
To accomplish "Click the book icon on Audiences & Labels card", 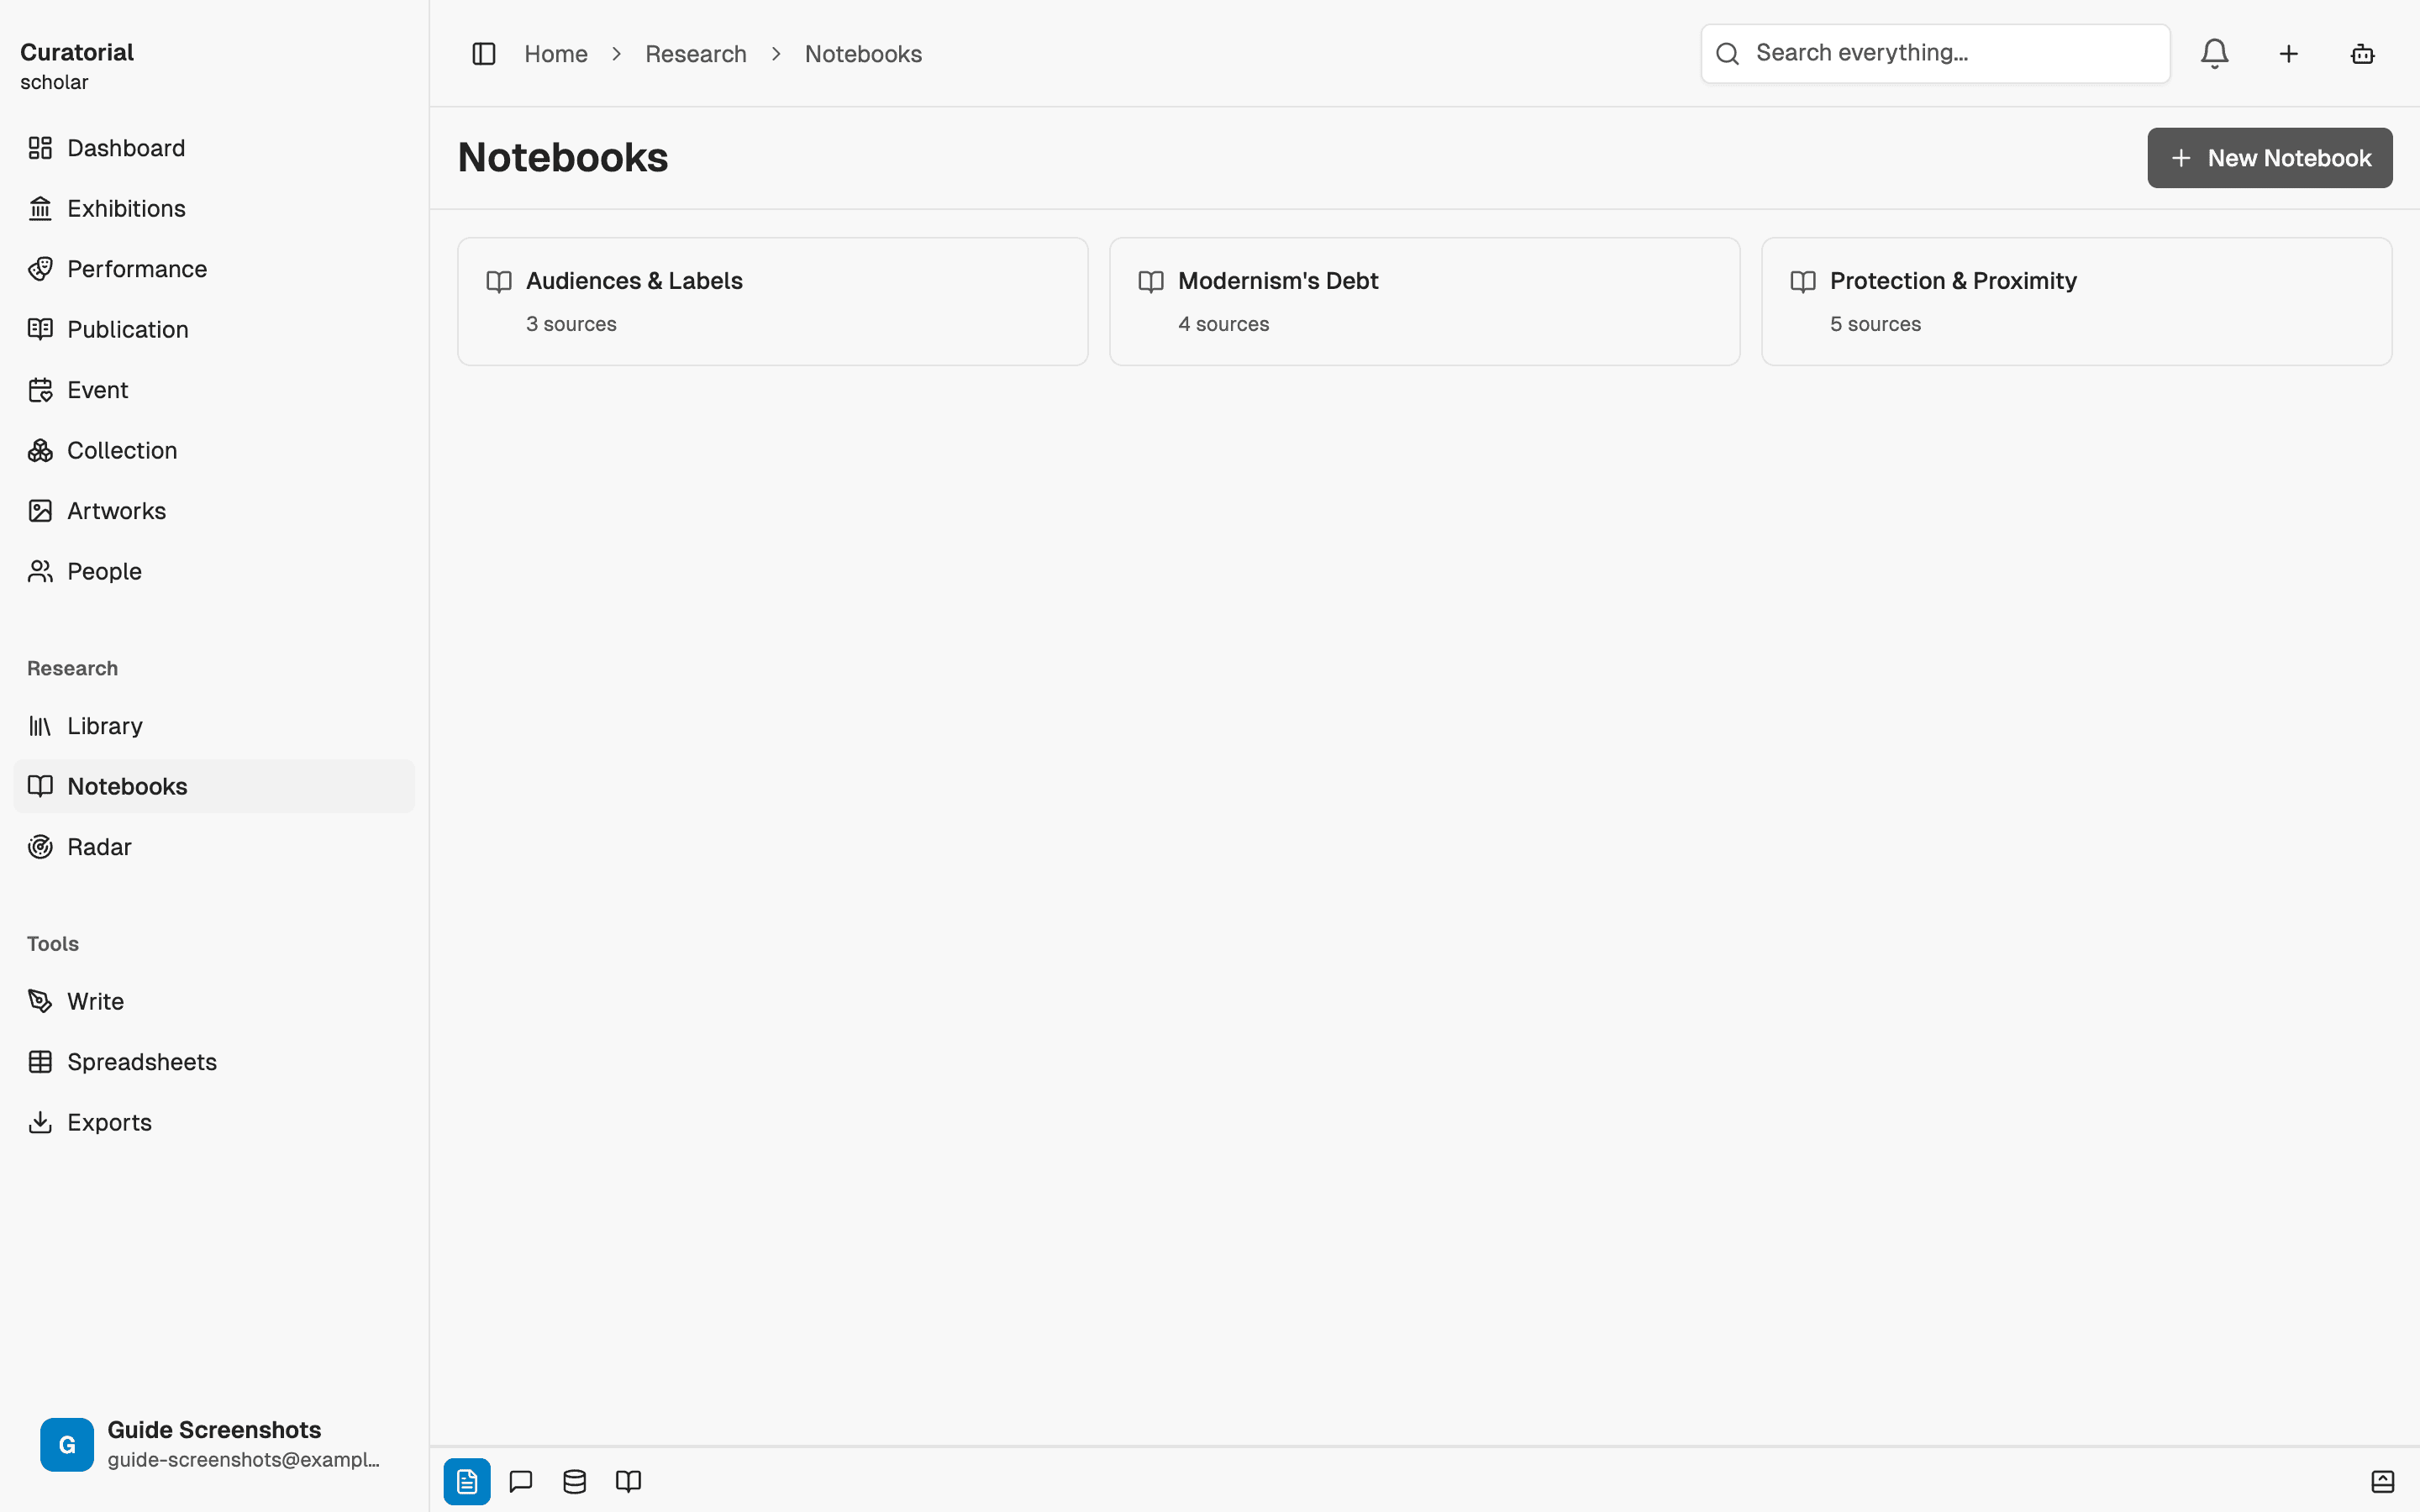I will (498, 282).
